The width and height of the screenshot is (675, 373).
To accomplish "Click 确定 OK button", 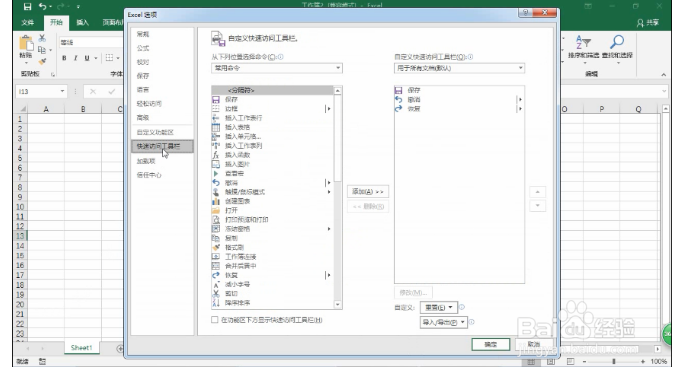I will click(490, 344).
